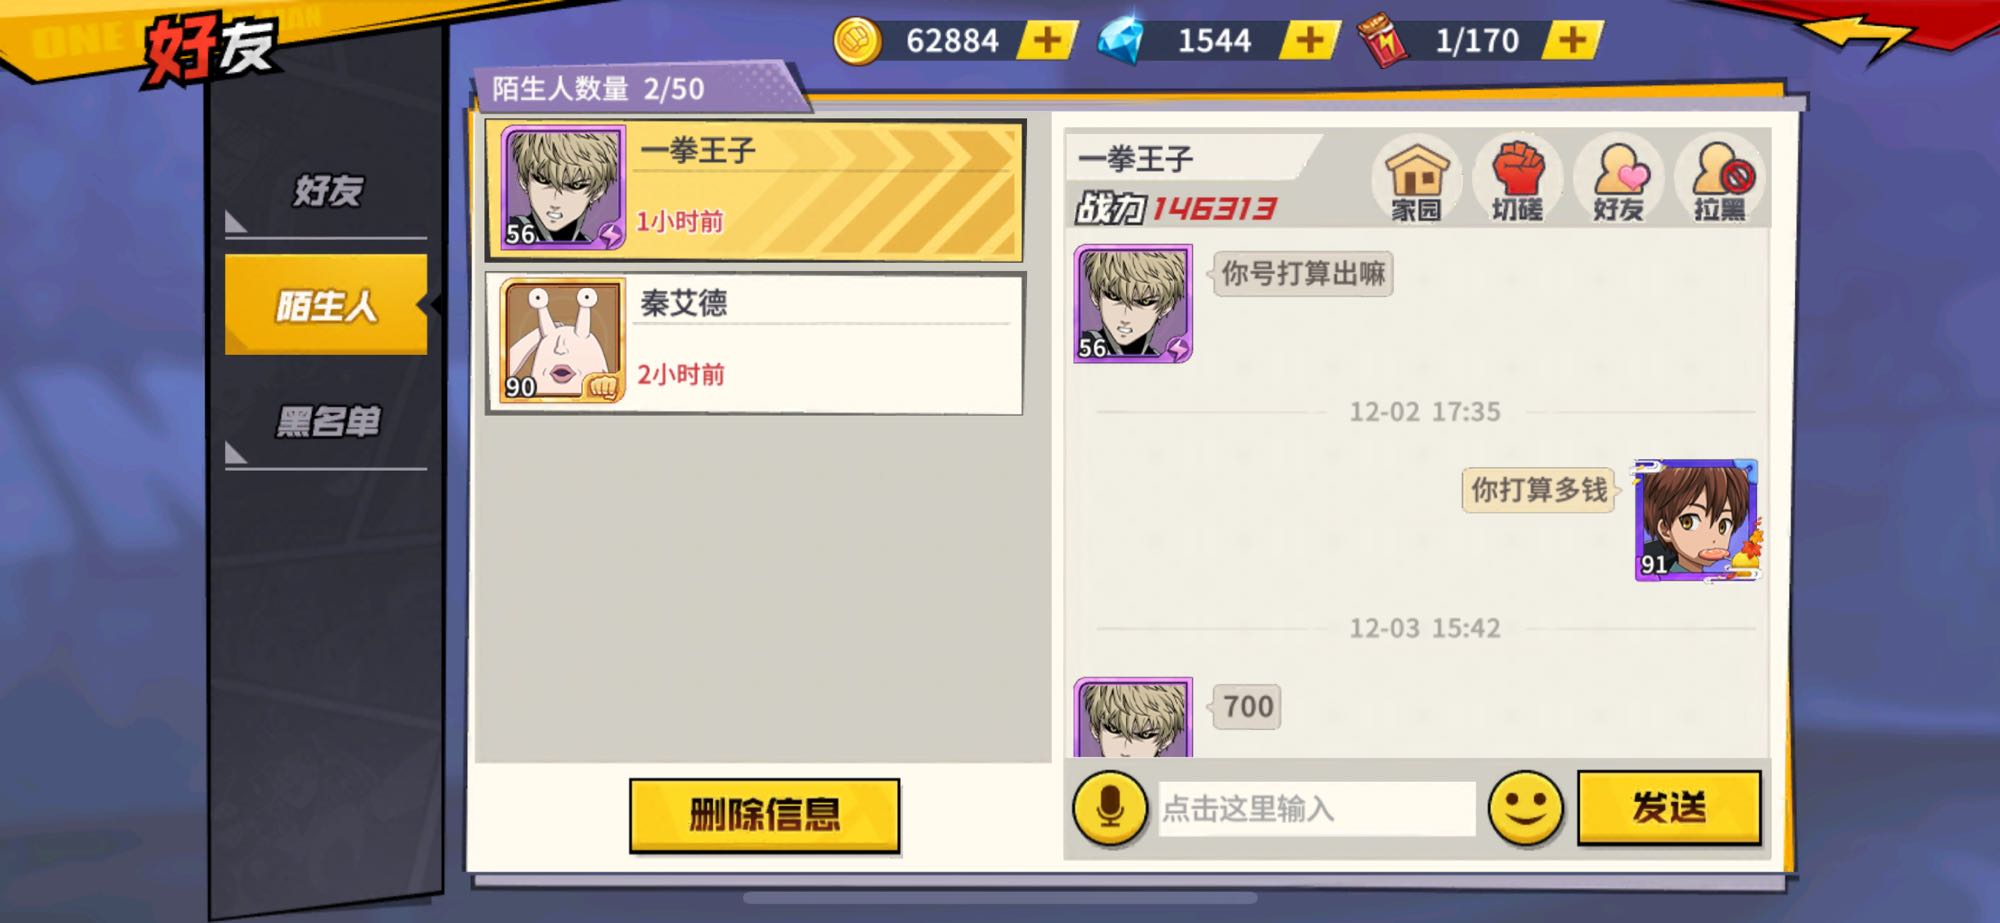
Task: Go back with the yellow arrow
Action: coord(1862,37)
